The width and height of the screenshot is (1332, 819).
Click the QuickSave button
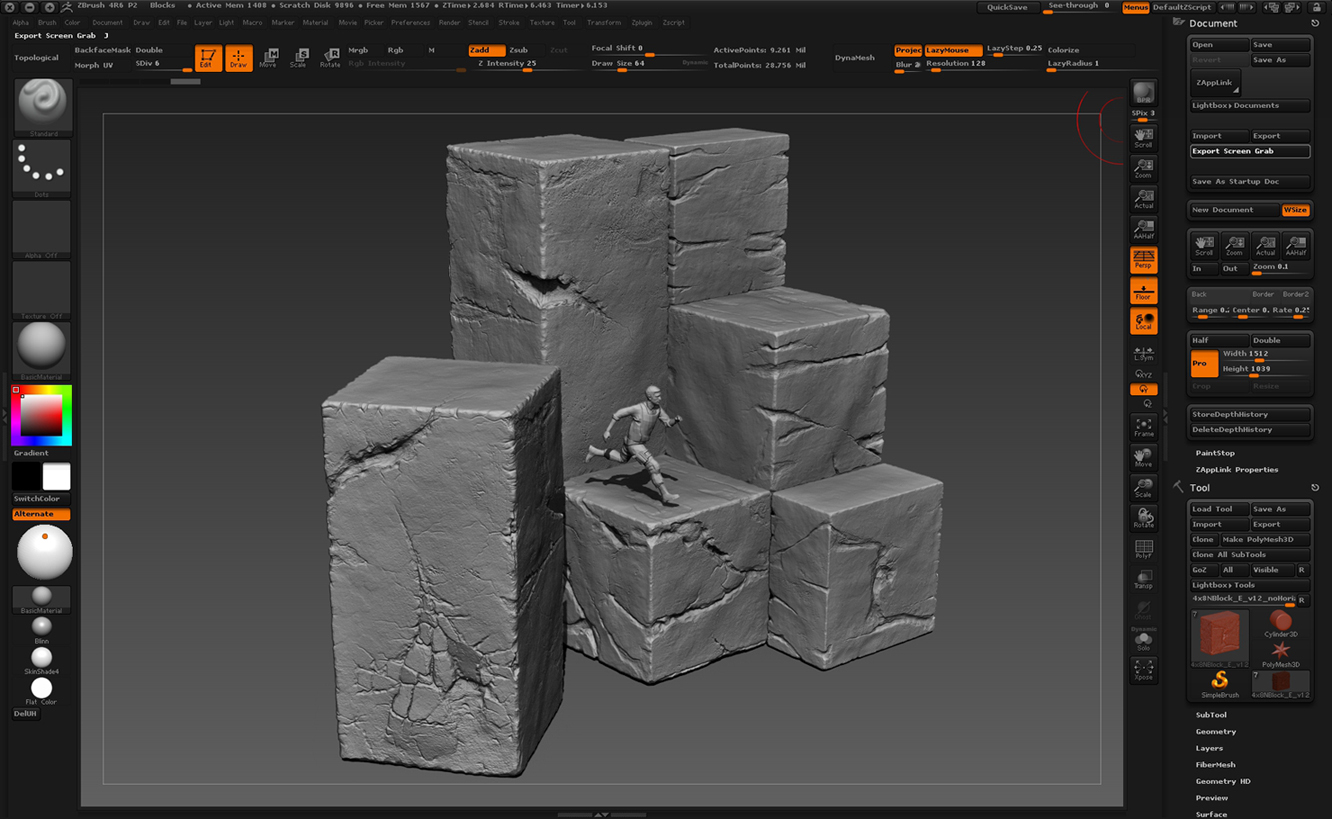[1007, 7]
